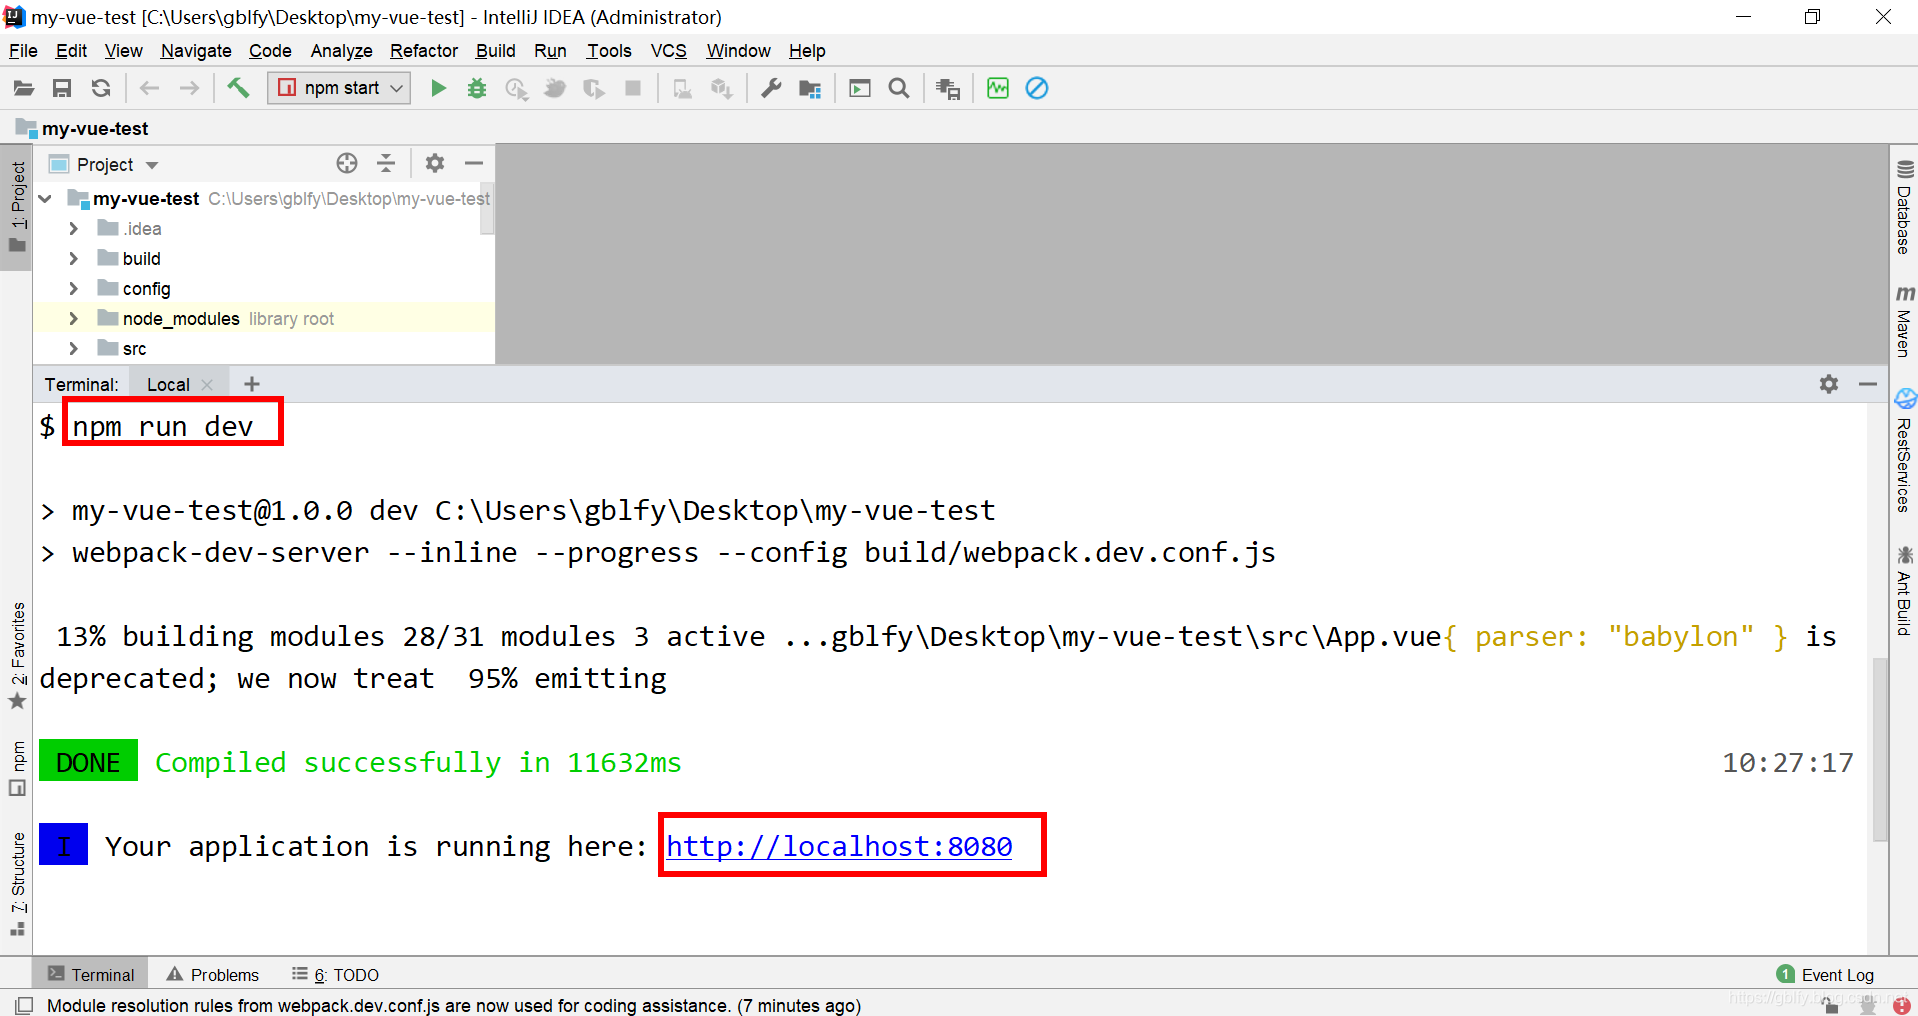Open the Database side panel

(1904, 208)
